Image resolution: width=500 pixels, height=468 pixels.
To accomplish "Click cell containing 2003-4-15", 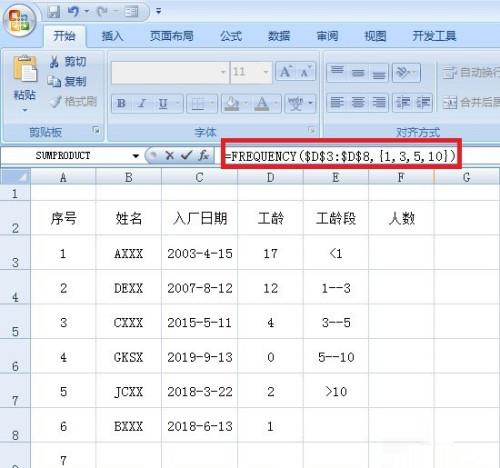I will tap(200, 254).
